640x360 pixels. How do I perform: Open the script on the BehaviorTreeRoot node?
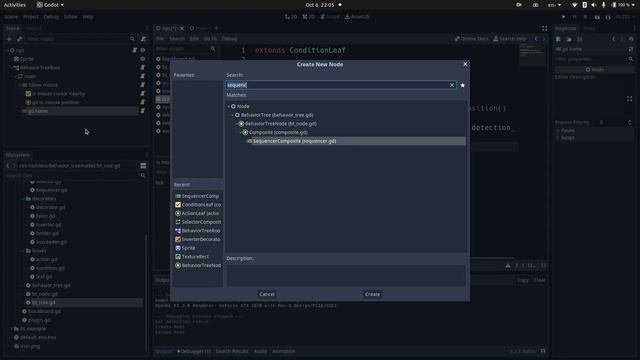tap(142, 67)
